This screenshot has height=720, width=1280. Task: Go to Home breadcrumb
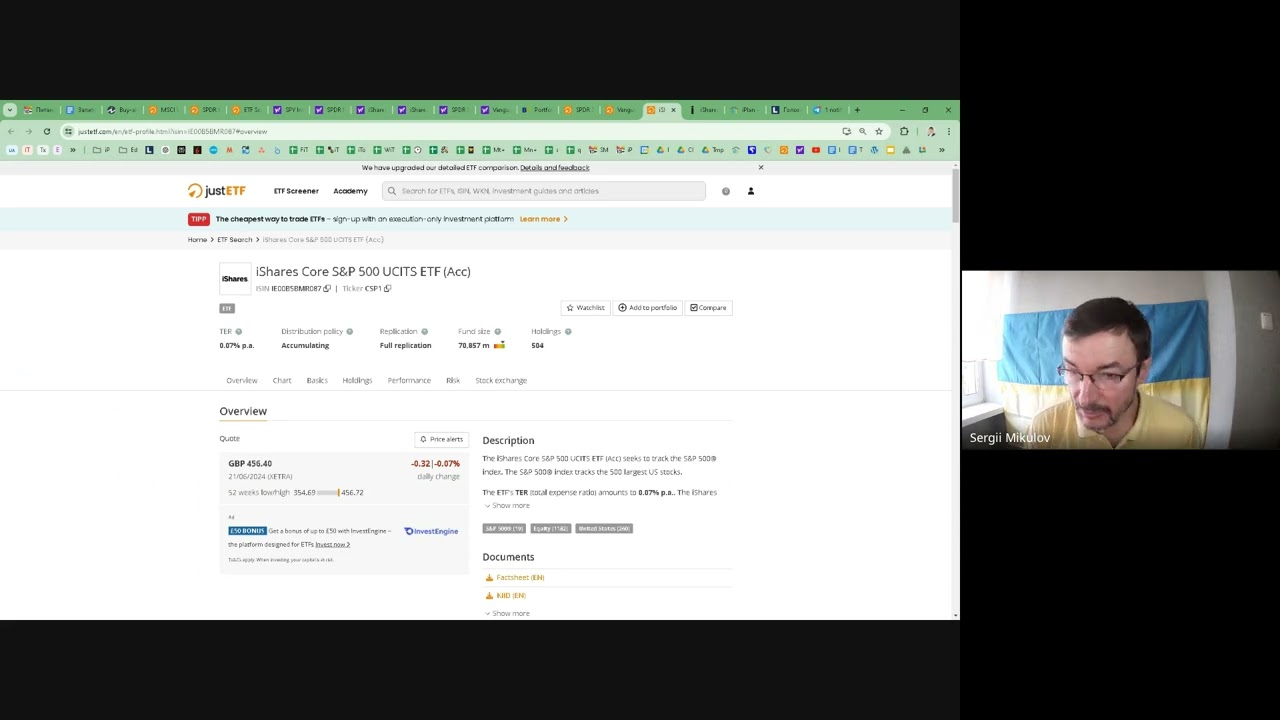(x=197, y=240)
